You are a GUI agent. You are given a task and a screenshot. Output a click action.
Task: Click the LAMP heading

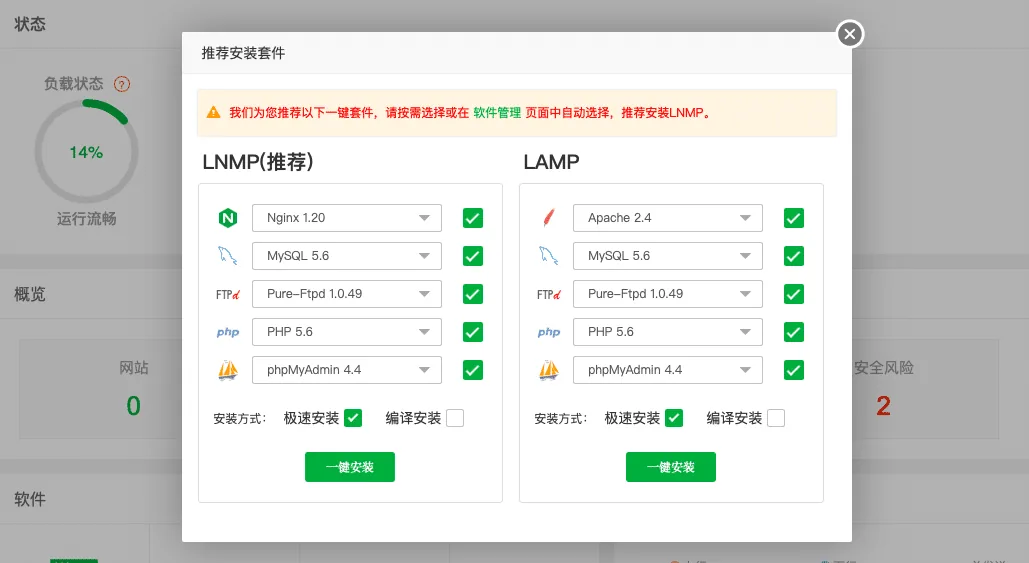click(x=551, y=161)
